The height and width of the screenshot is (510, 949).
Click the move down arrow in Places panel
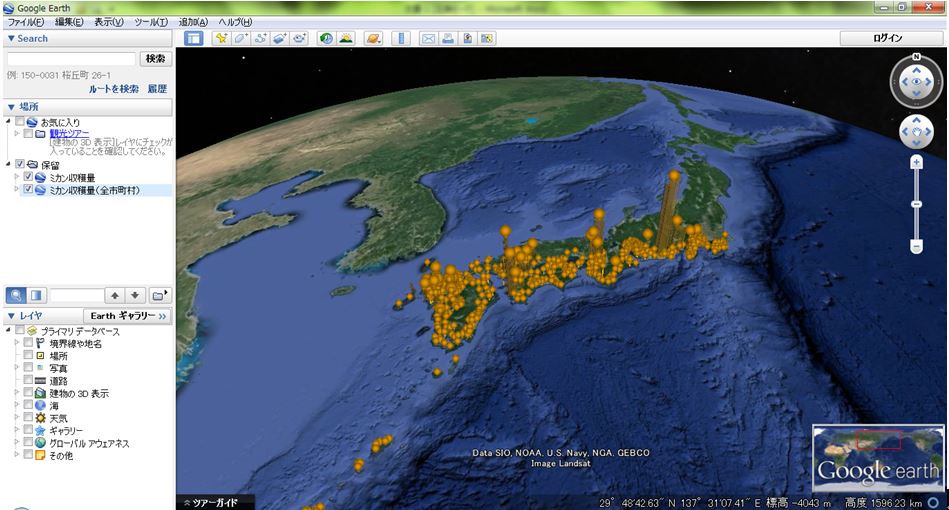pos(135,295)
